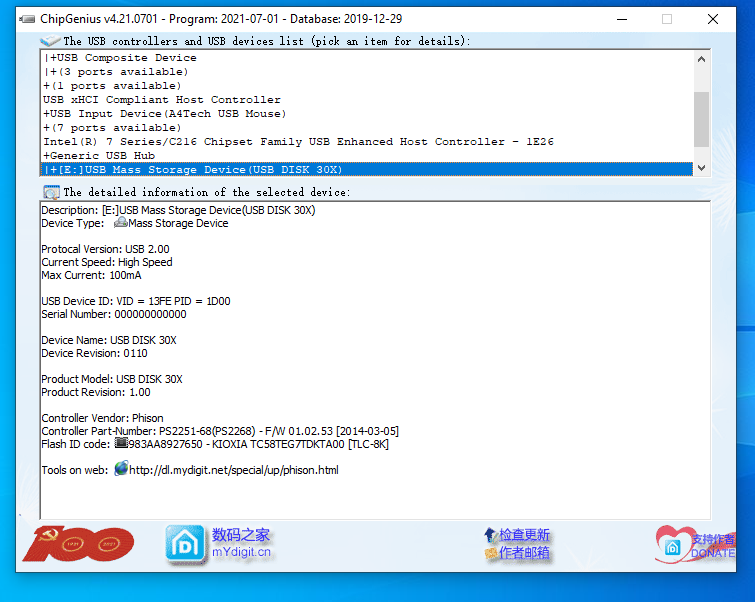Screen dimensions: 755x602
Task: Click the USB devices list header icon
Action: (x=50, y=40)
